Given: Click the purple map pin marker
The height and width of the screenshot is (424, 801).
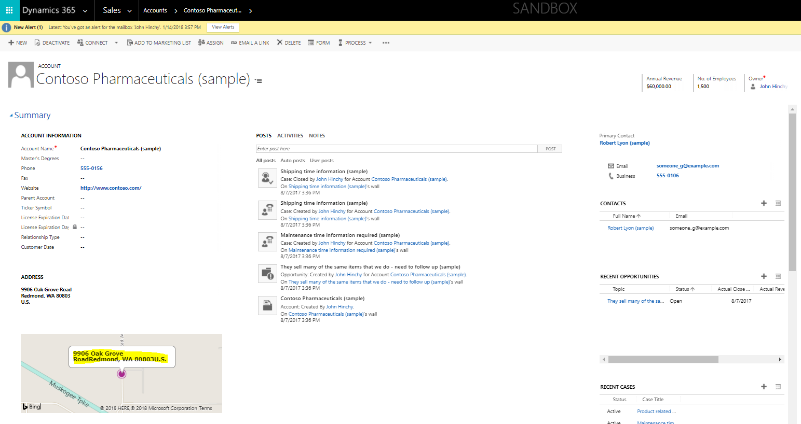Looking at the screenshot, I should [x=122, y=374].
